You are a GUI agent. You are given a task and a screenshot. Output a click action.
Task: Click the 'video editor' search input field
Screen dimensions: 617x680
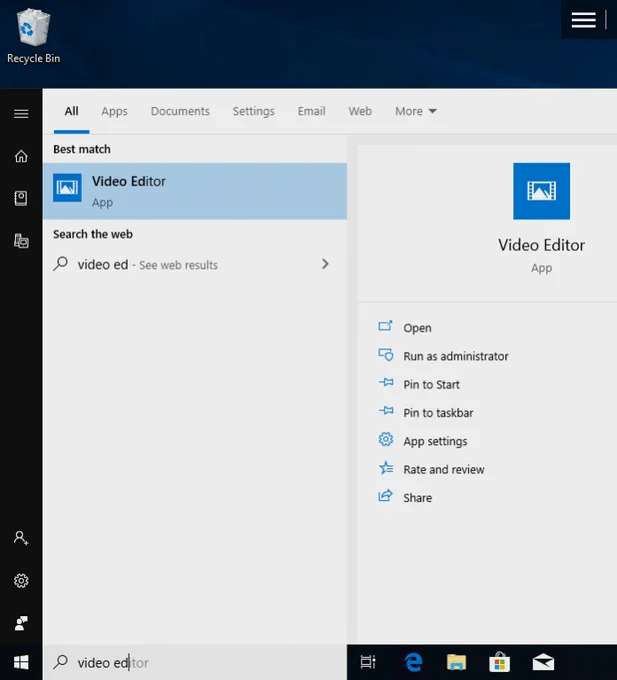click(x=195, y=662)
